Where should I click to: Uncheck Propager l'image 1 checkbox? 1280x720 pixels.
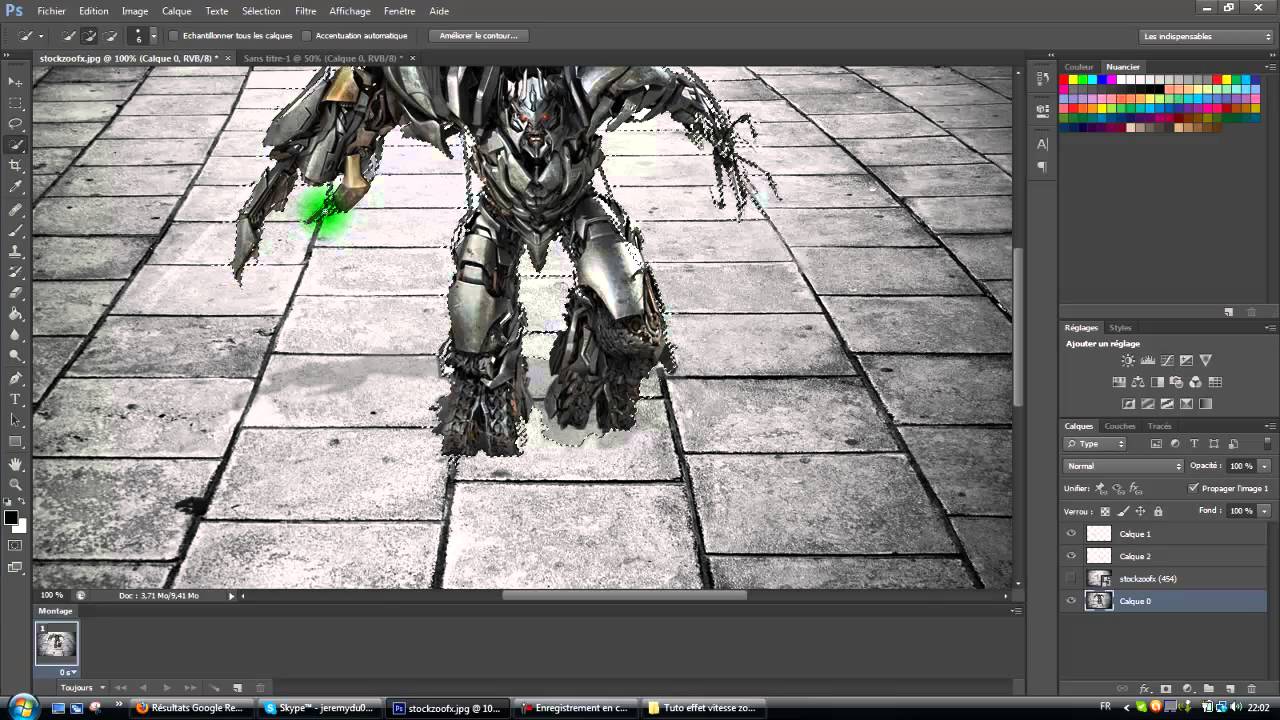click(1193, 488)
